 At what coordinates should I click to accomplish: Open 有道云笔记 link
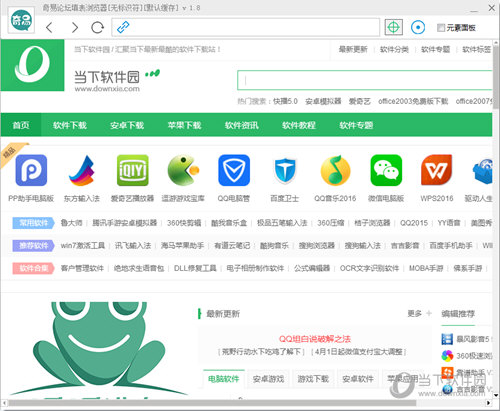point(232,246)
